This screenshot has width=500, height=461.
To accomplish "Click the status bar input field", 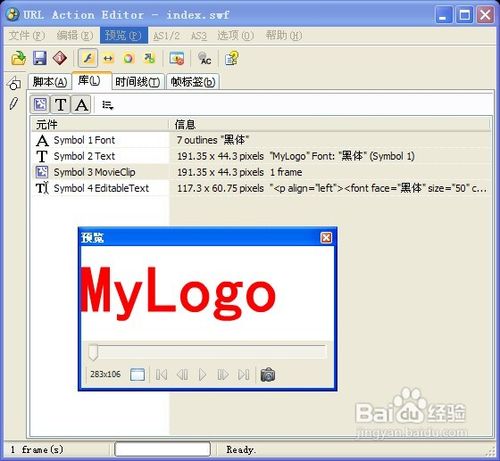I will tap(162, 449).
